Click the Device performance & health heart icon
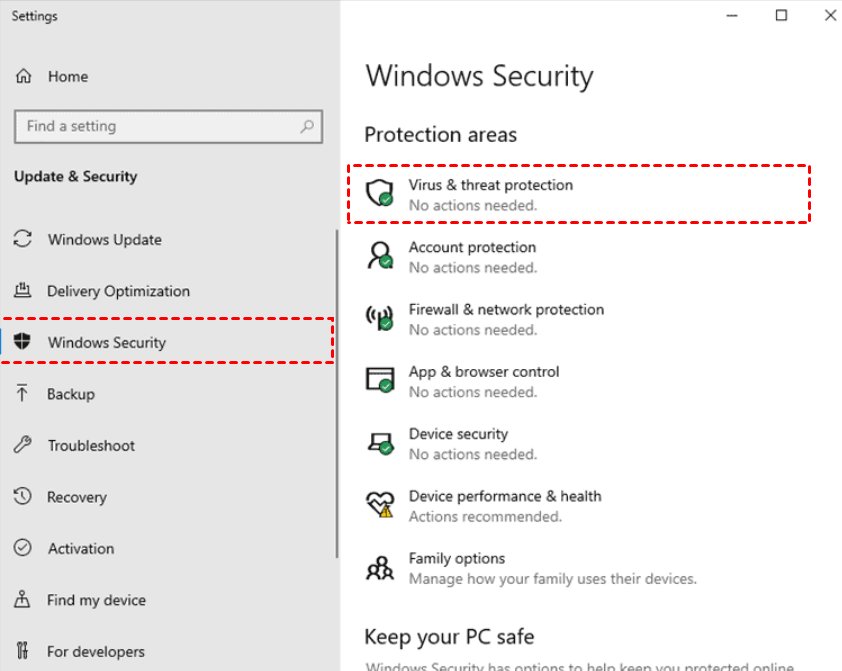This screenshot has width=842, height=671. click(x=379, y=505)
